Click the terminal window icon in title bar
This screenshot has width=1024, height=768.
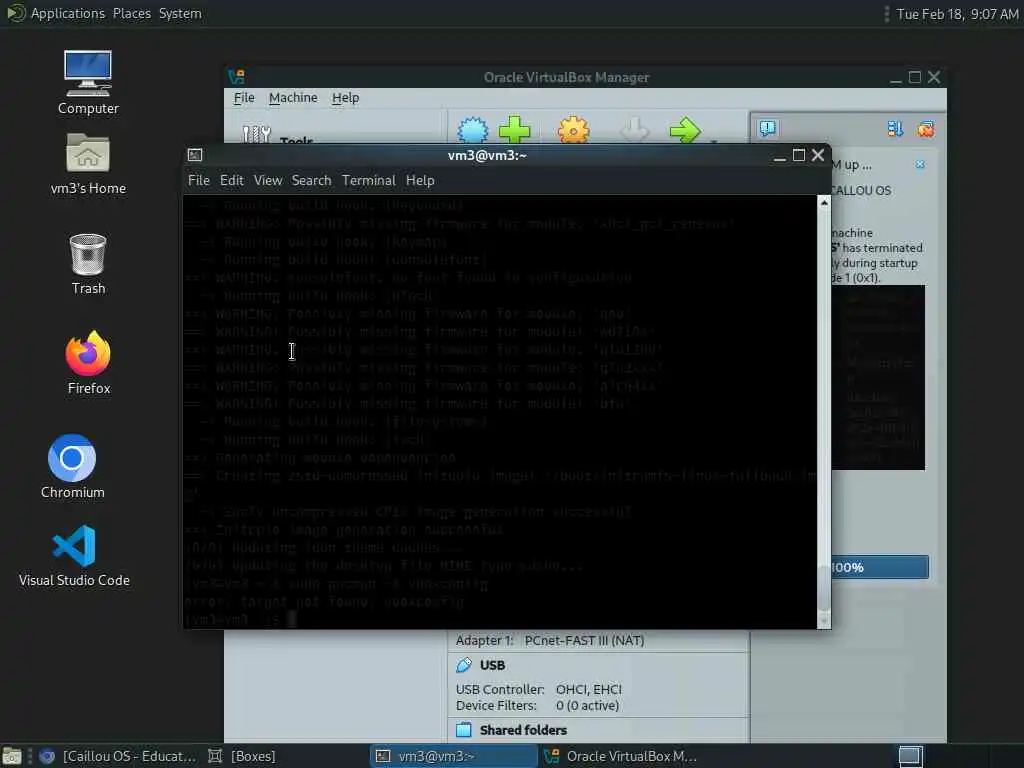tap(195, 155)
